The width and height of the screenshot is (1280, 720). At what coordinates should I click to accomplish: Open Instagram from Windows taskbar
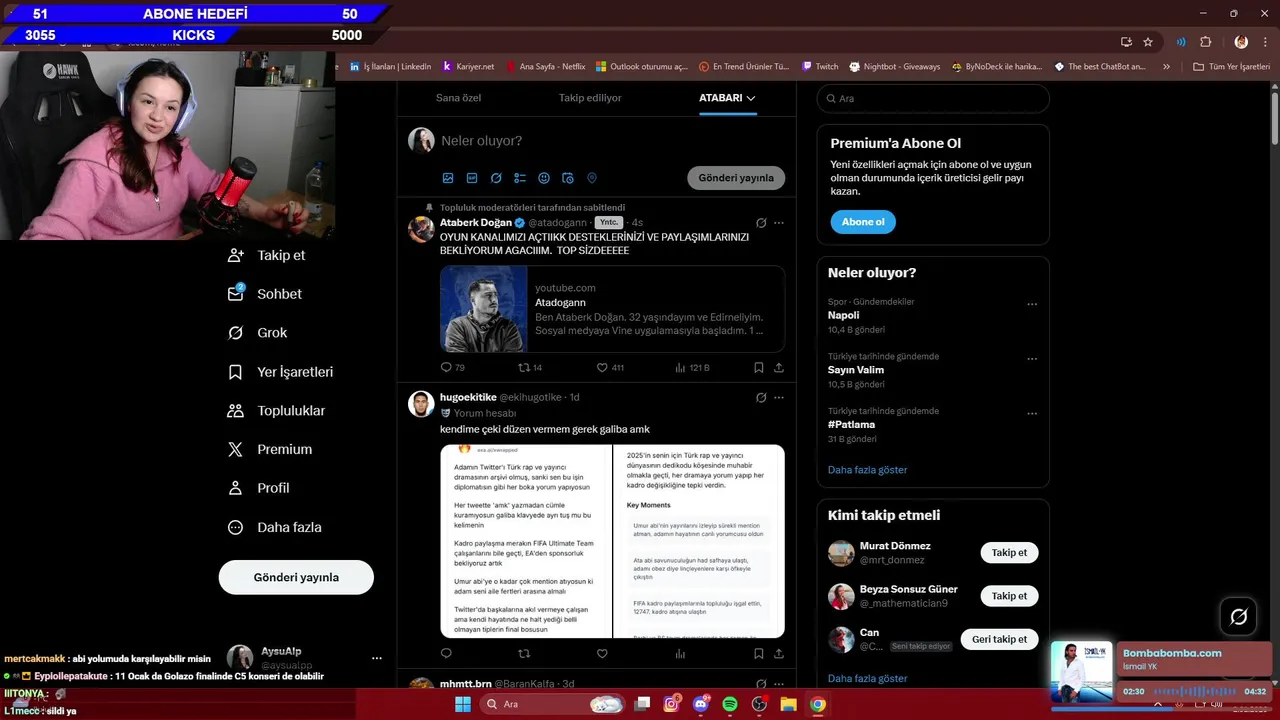(672, 704)
